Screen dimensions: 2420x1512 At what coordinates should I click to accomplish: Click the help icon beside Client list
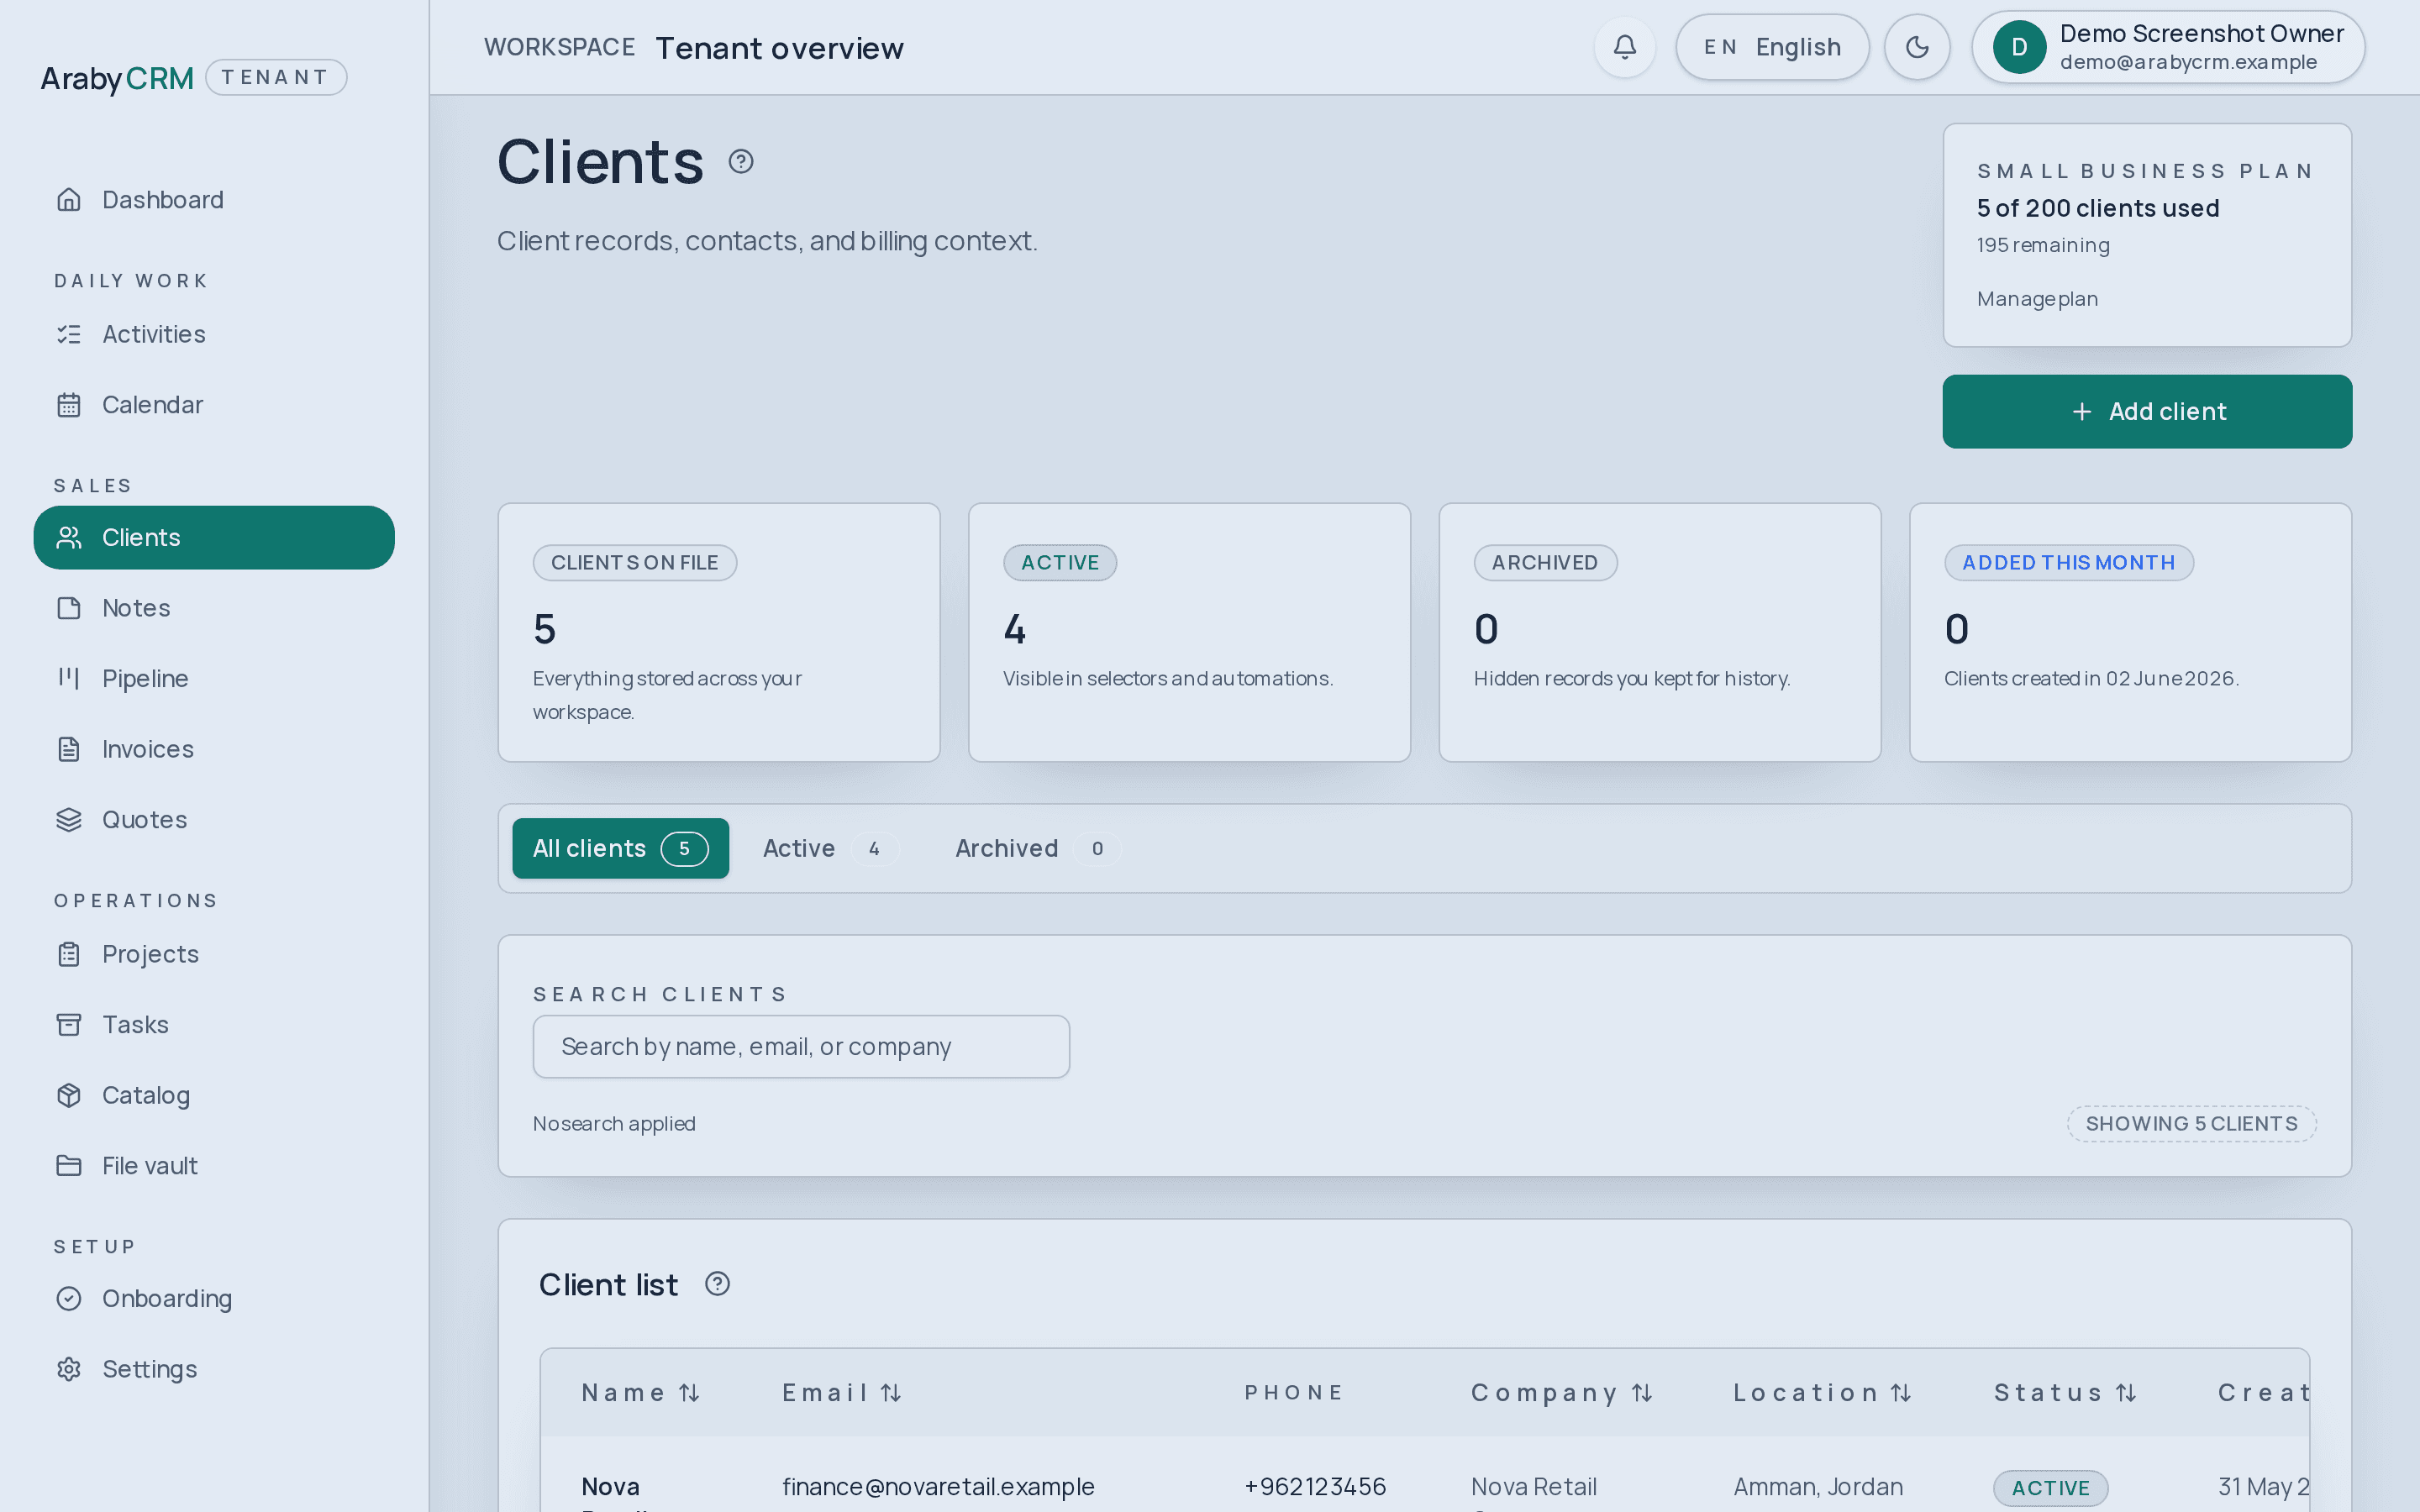(x=717, y=1283)
